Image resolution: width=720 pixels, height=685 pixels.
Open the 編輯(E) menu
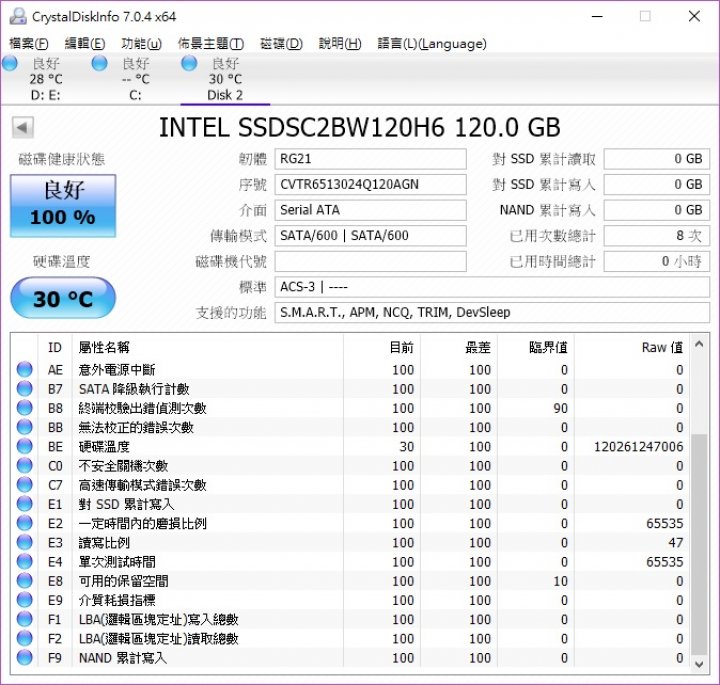coord(85,44)
